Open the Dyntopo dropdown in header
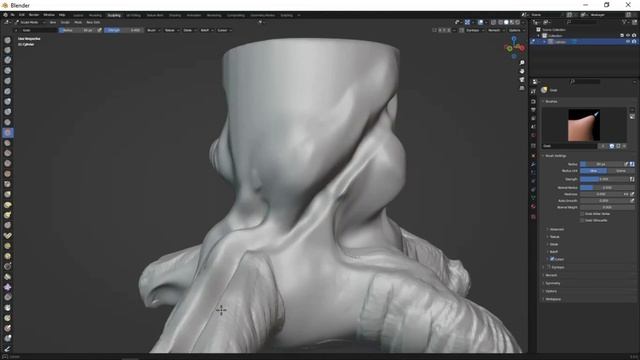Viewport: 640px width, 360px height. point(474,30)
